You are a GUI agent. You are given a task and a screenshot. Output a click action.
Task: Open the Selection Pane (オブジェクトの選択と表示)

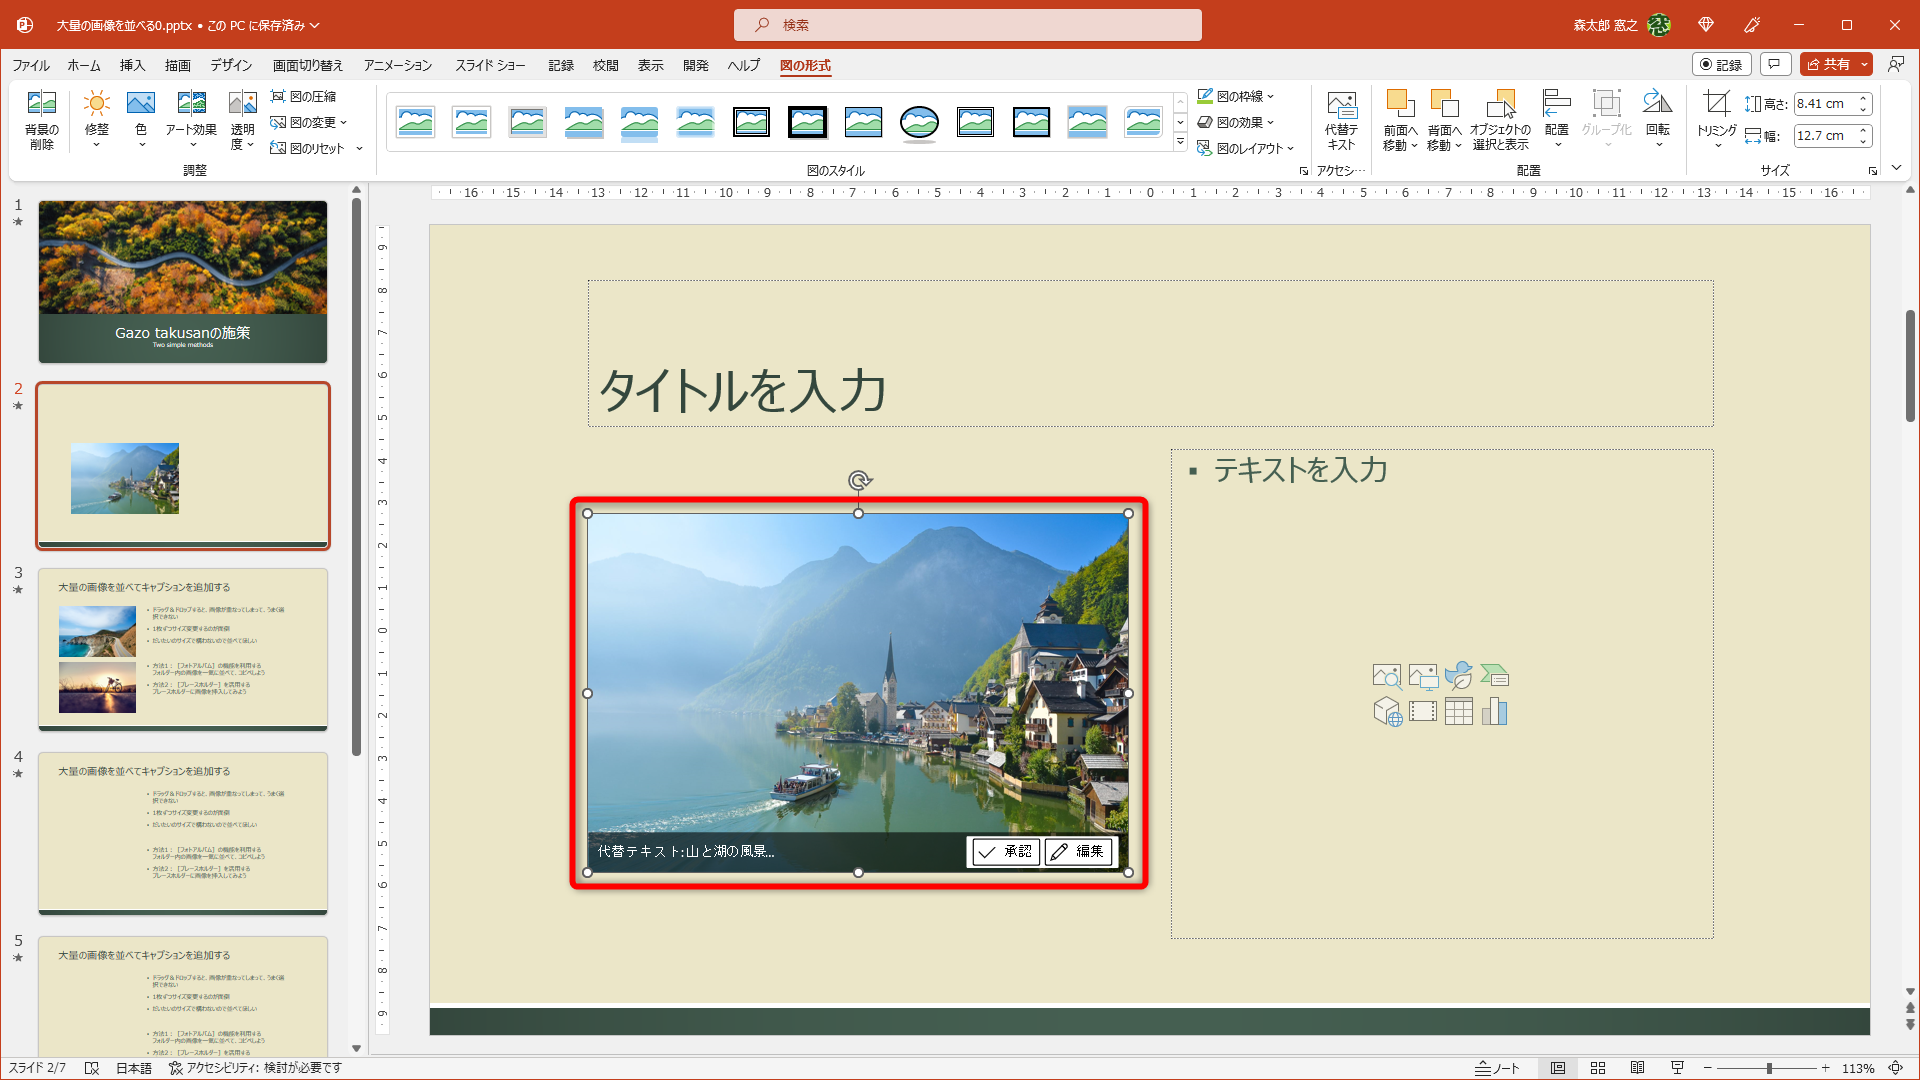click(x=1500, y=106)
